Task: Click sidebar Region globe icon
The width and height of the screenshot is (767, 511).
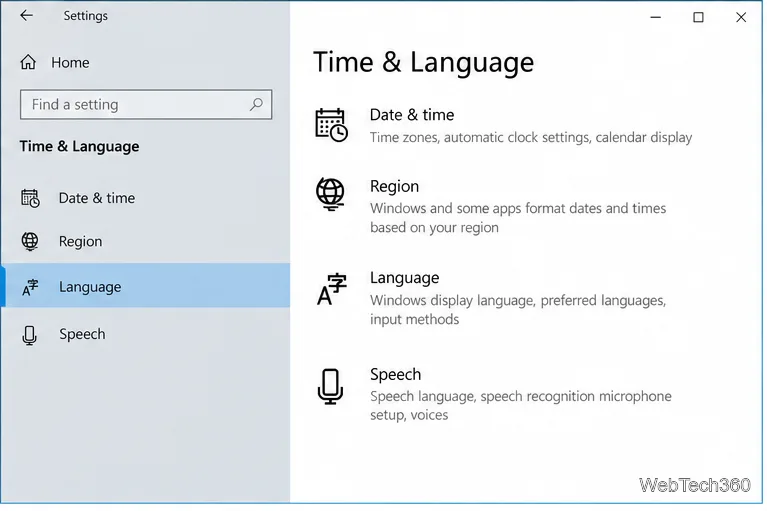Action: coord(30,241)
